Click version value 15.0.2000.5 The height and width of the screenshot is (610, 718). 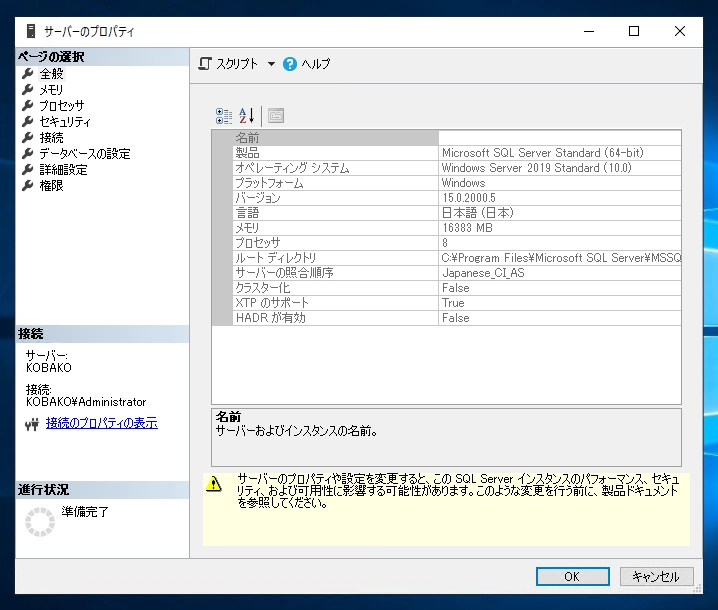pyautogui.click(x=468, y=197)
